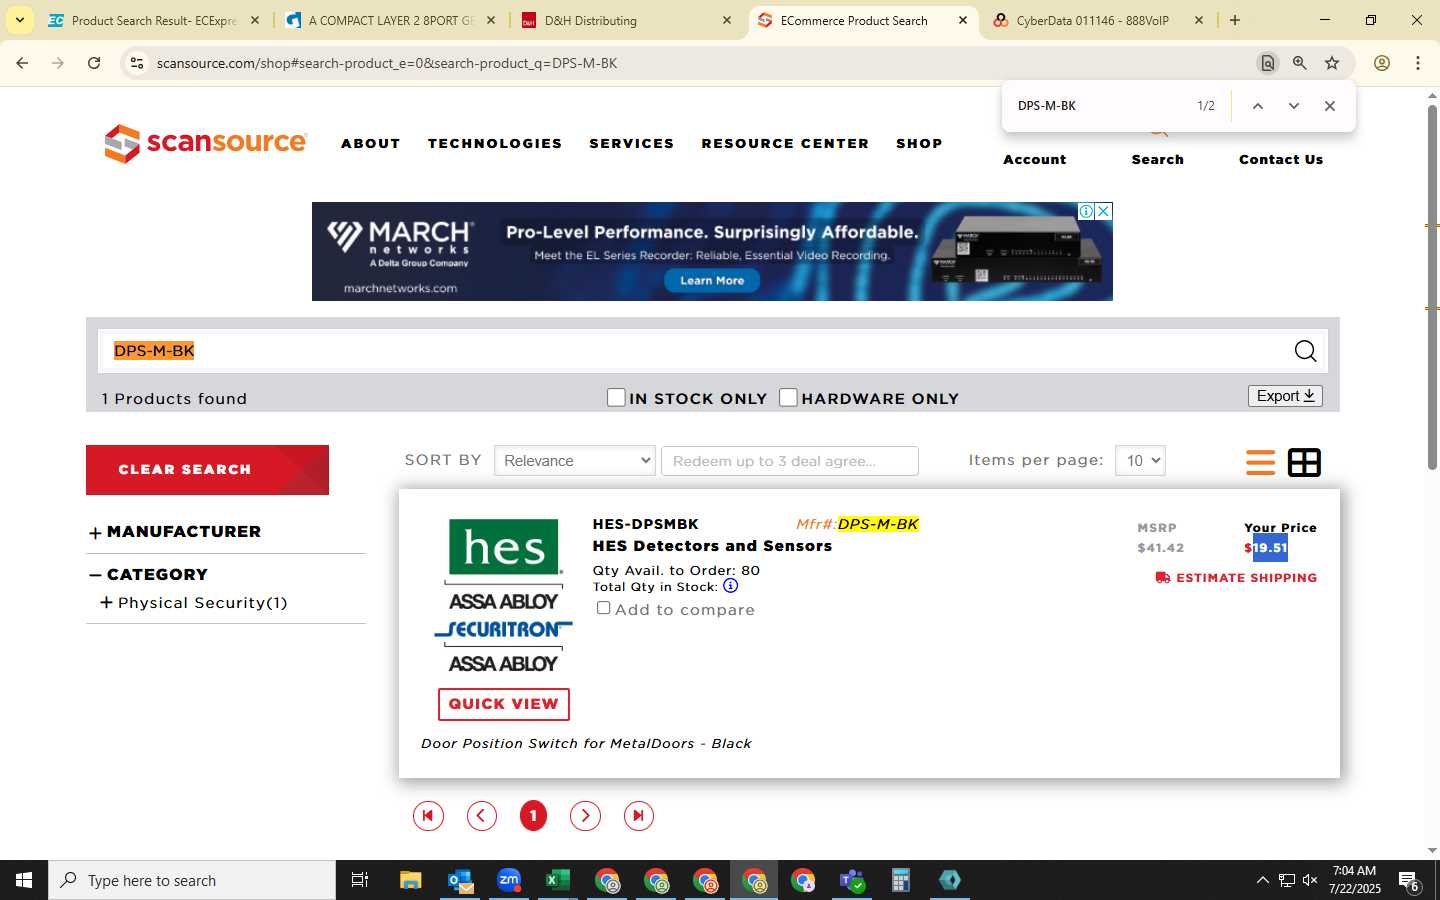Enable In Stock Only checkbox
The height and width of the screenshot is (900, 1440).
coord(616,398)
